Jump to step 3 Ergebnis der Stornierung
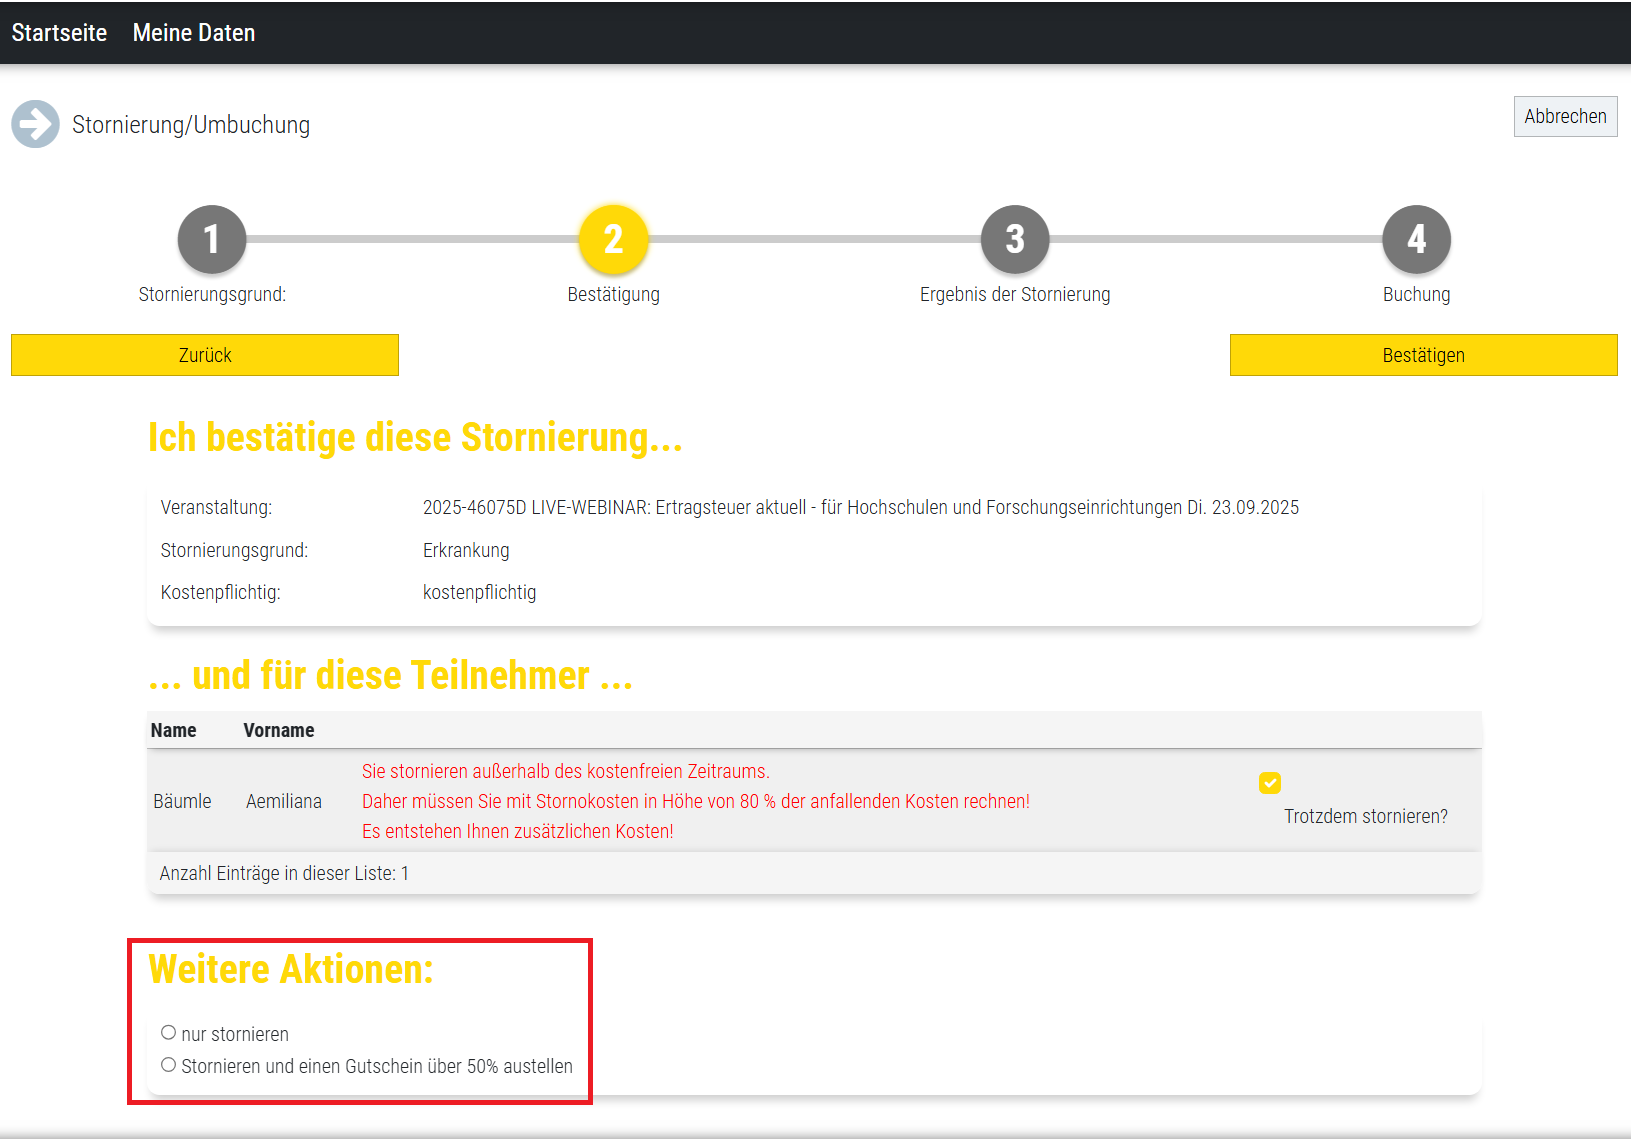This screenshot has height=1139, width=1631. (x=1014, y=239)
